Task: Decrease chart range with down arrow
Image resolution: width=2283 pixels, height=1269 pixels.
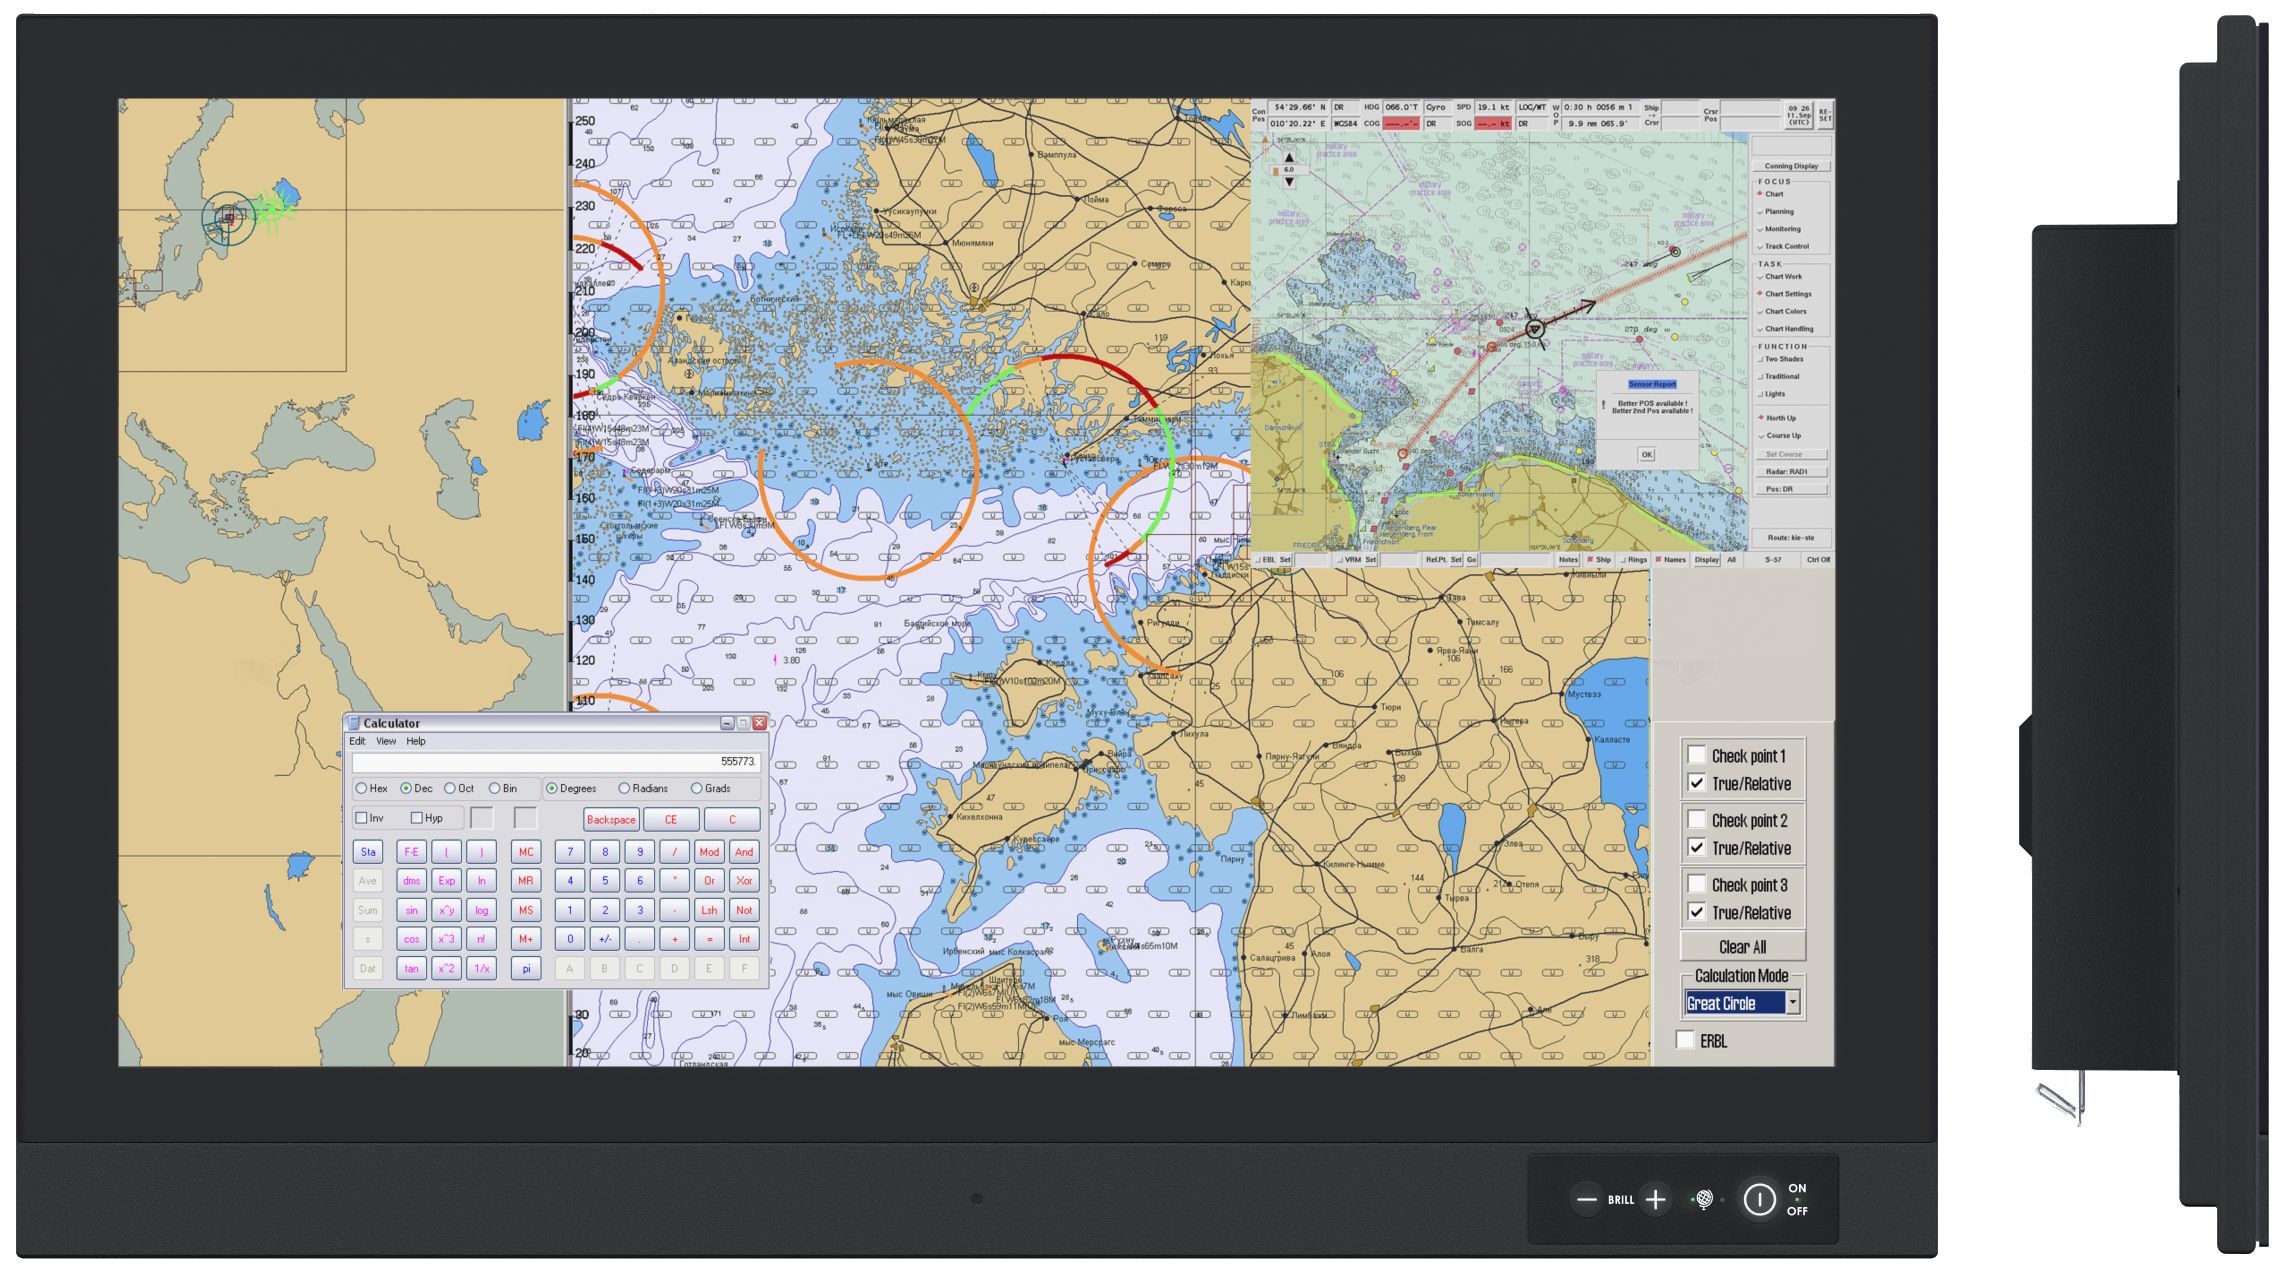Action: point(1289,182)
